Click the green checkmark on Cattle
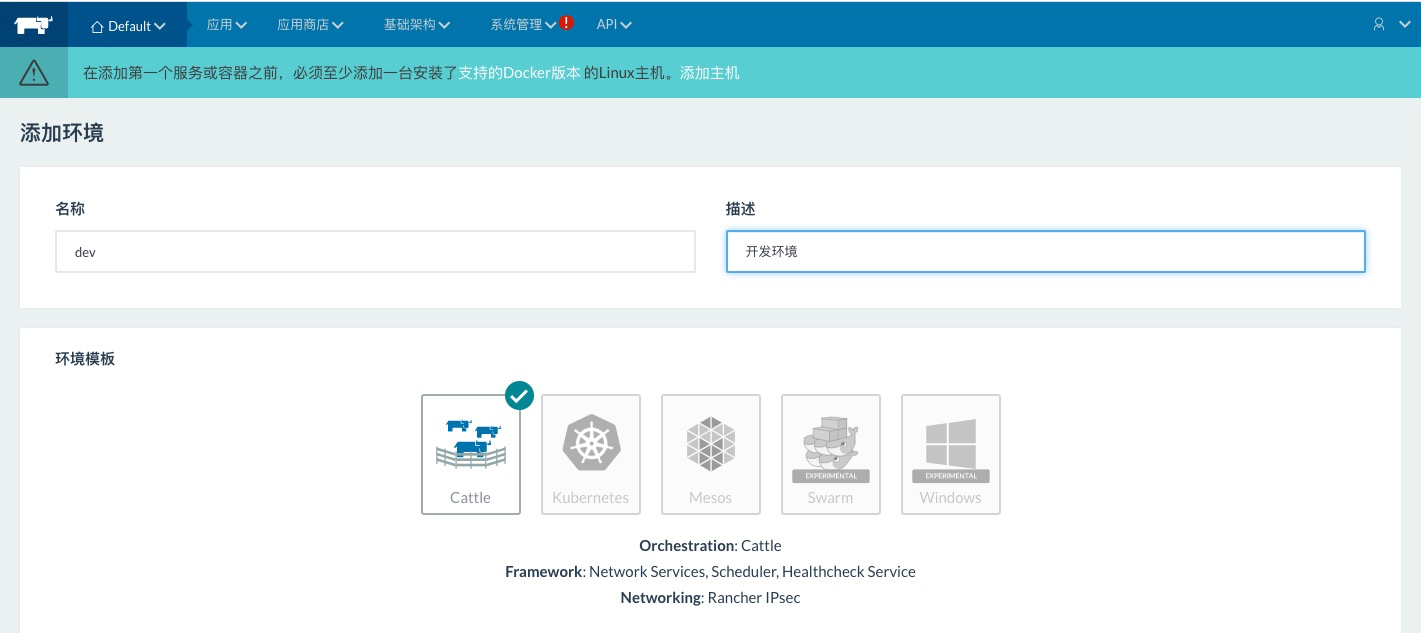The width and height of the screenshot is (1421, 633). click(519, 395)
